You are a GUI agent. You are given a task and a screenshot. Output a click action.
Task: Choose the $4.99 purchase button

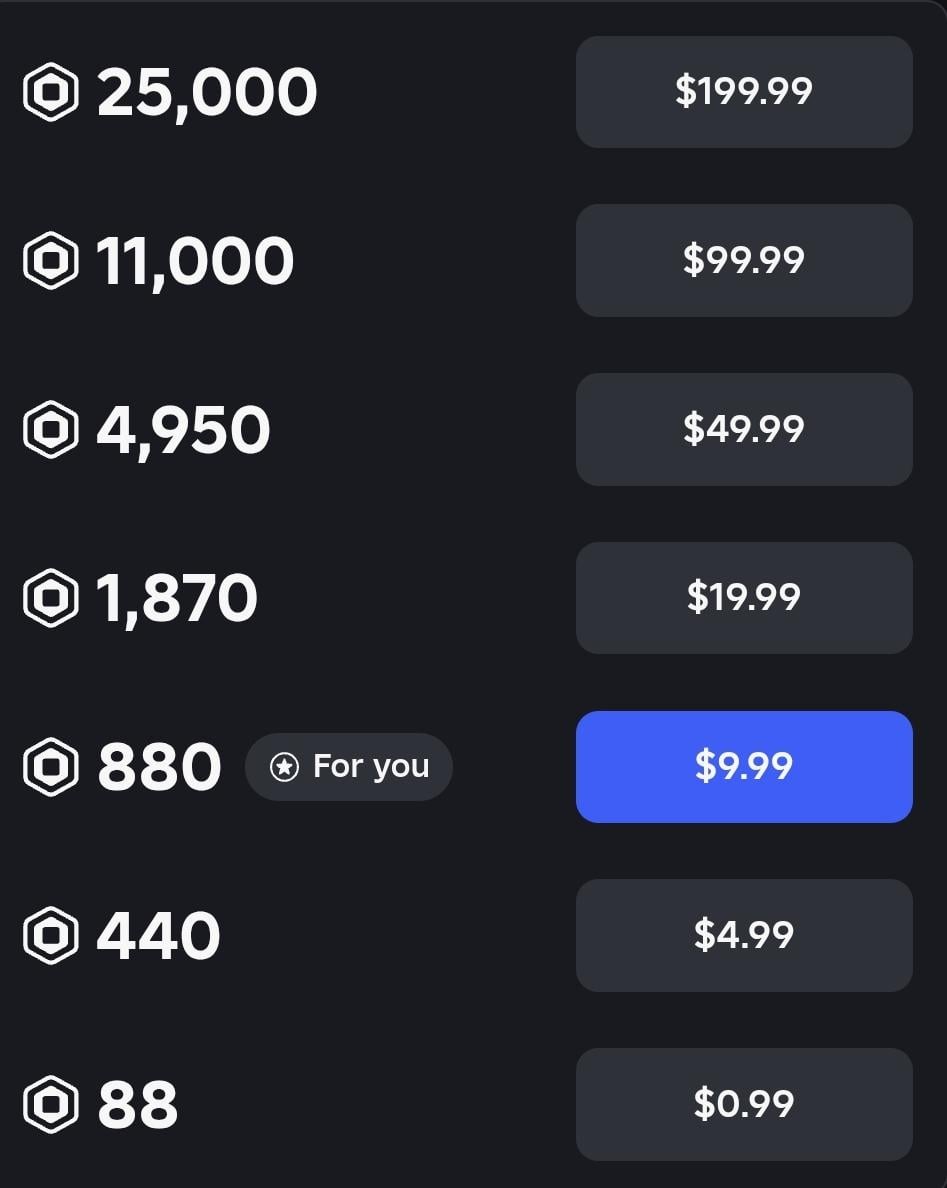[744, 935]
